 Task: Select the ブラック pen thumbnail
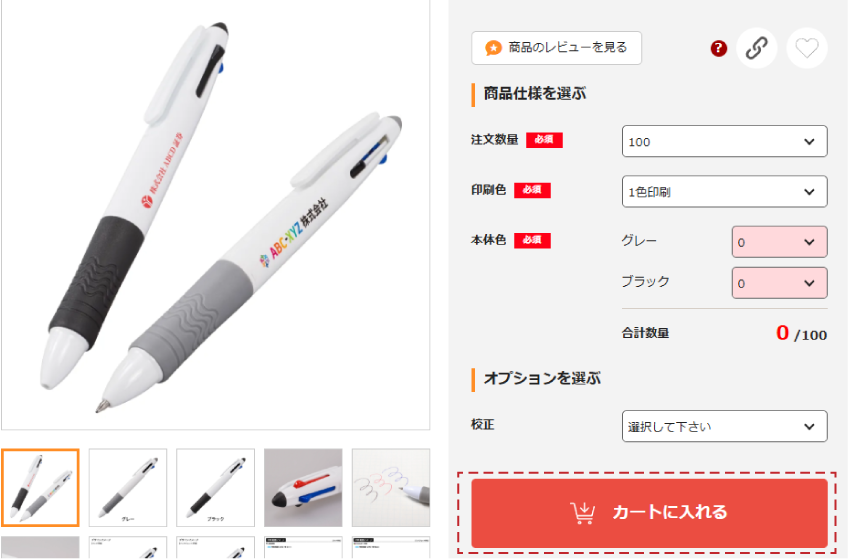[216, 488]
